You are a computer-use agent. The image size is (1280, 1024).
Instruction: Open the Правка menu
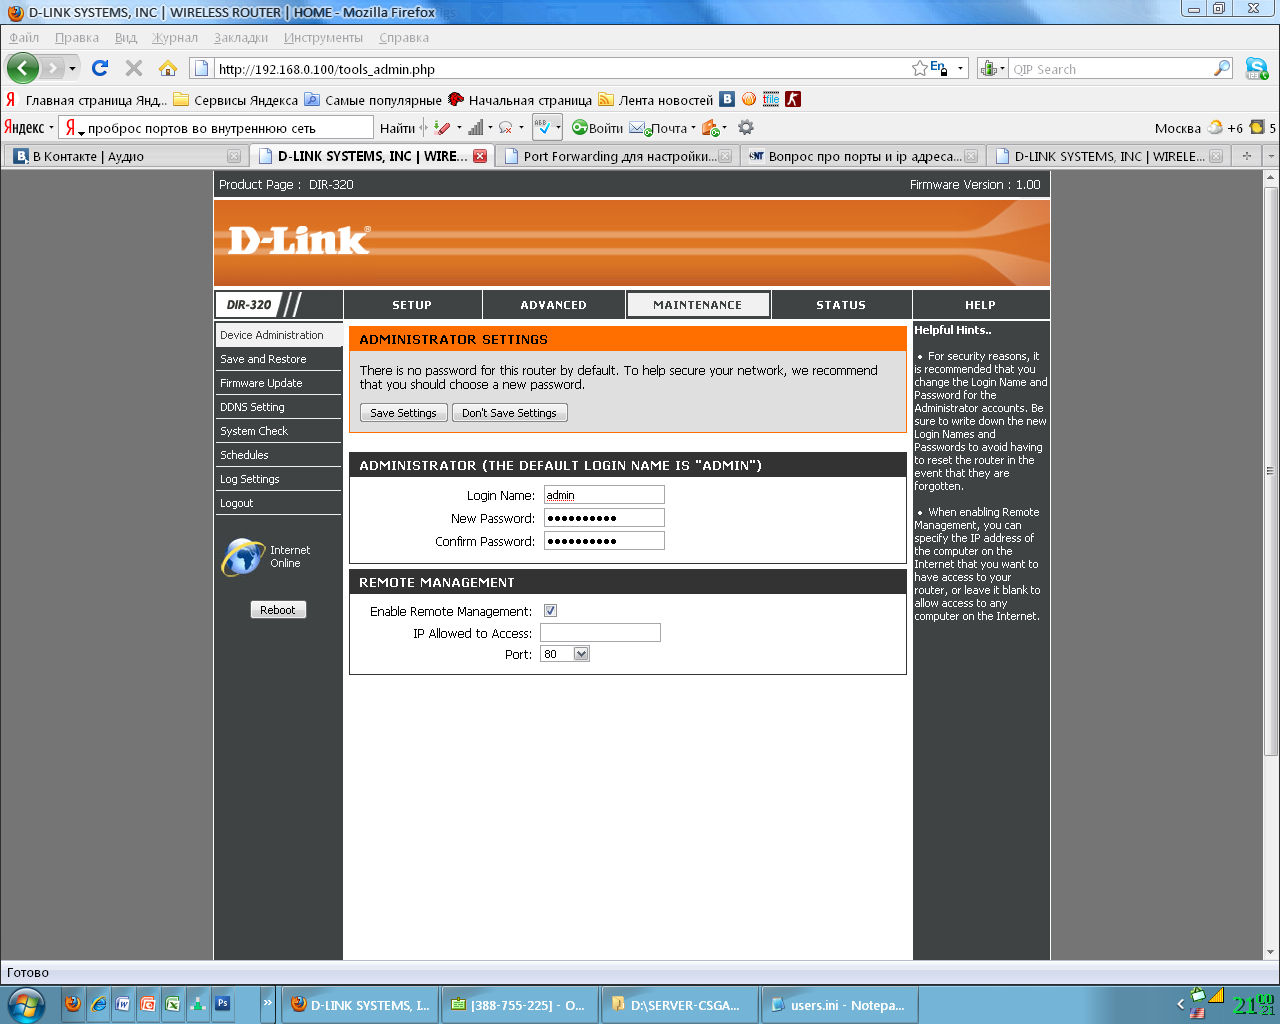coord(77,38)
